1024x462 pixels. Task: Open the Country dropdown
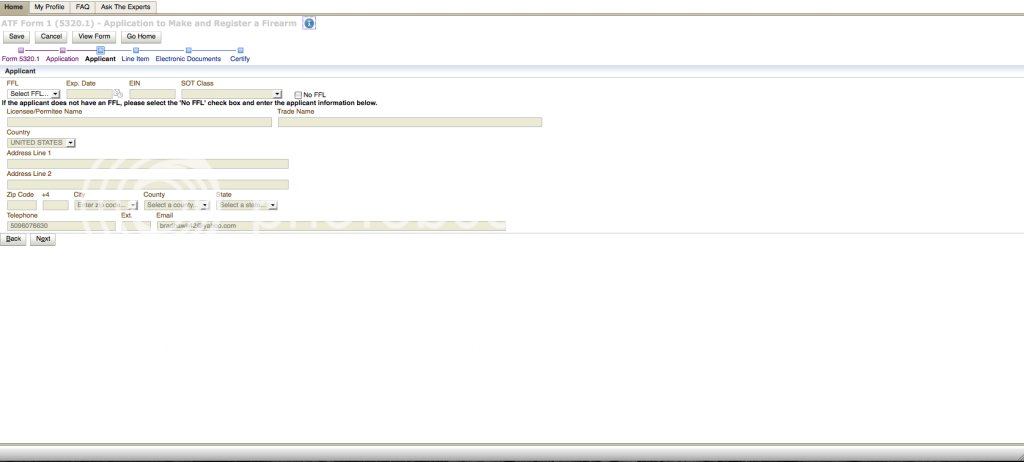[41, 143]
